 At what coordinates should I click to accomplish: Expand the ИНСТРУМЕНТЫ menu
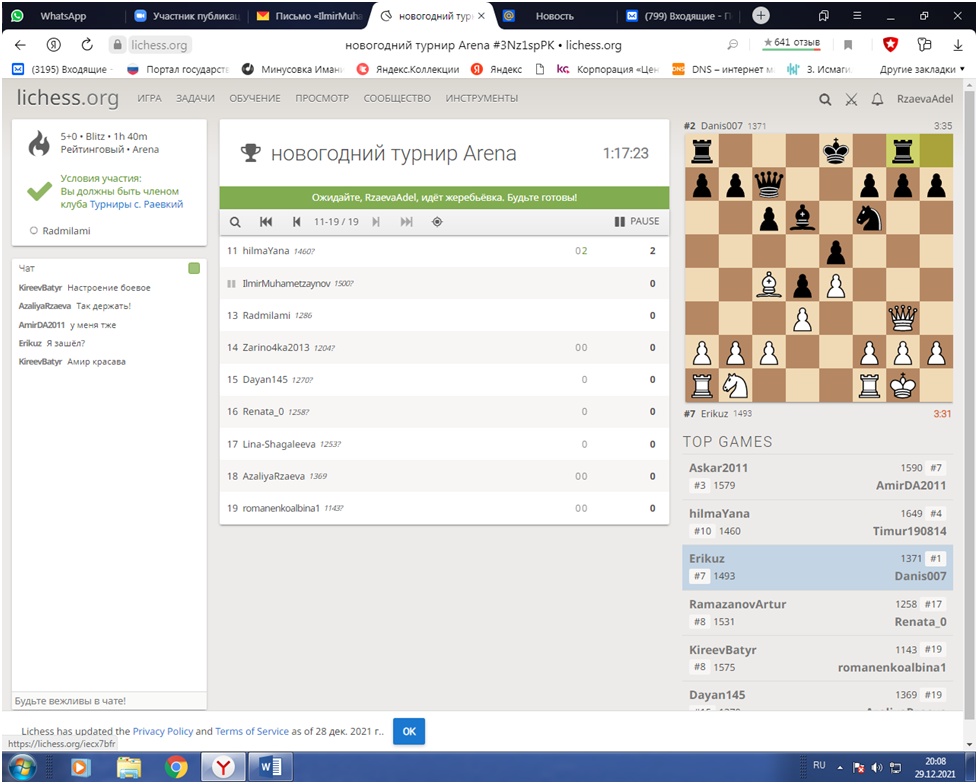482,98
